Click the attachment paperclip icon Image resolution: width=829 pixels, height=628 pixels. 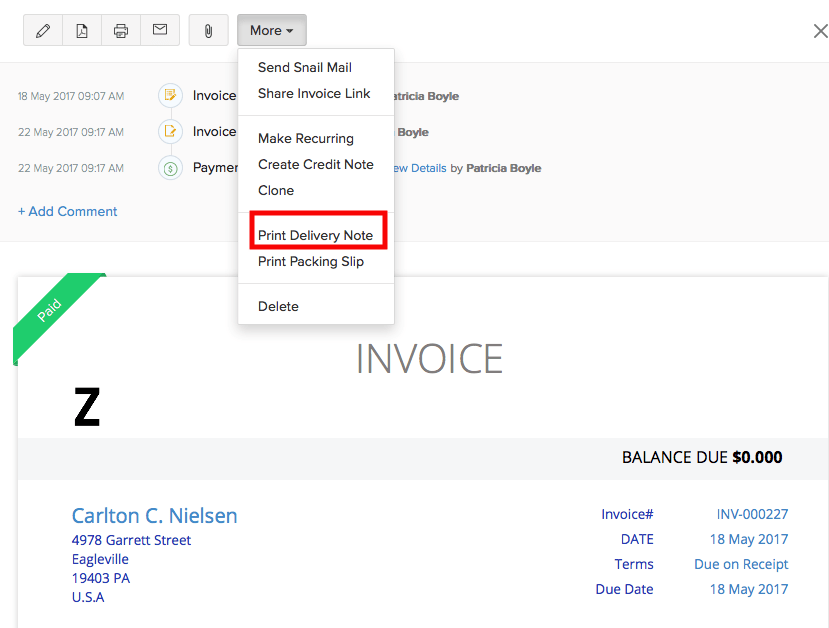click(208, 30)
